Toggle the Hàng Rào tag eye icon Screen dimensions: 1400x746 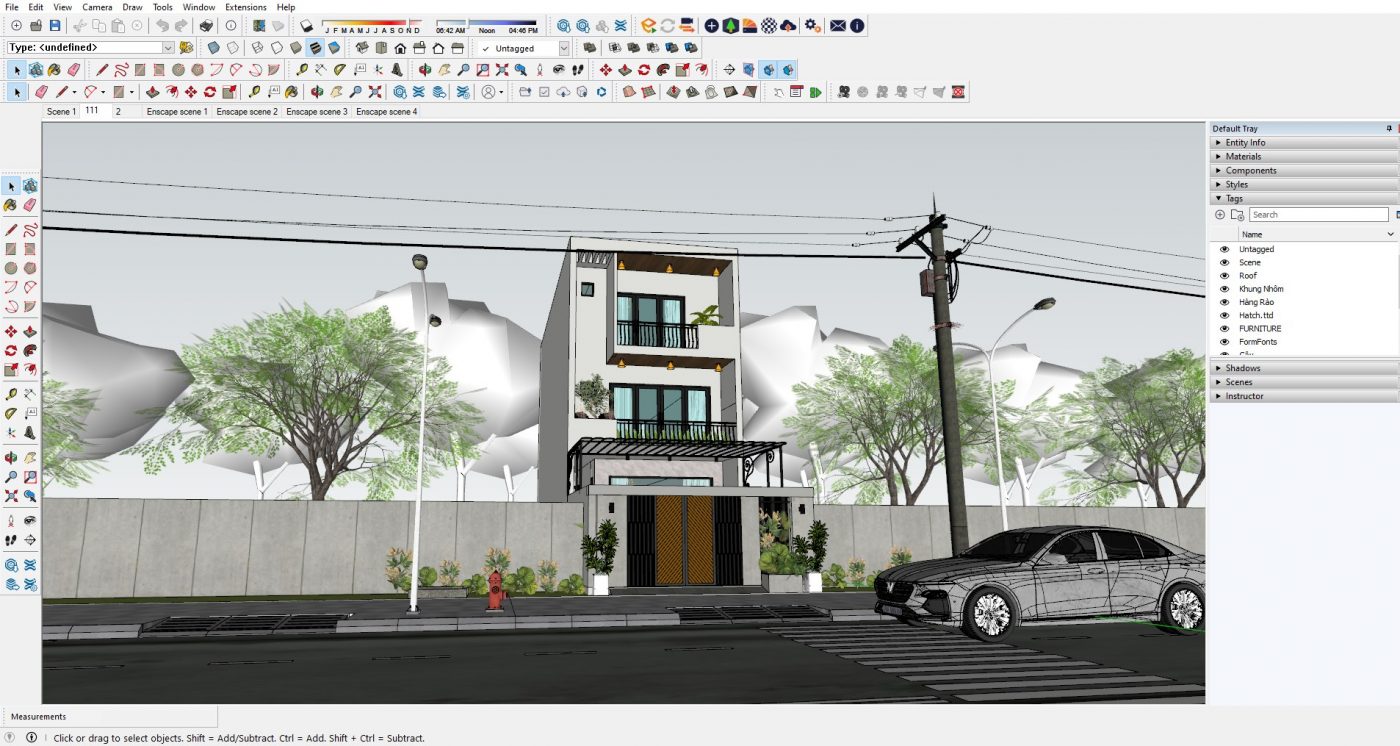[x=1224, y=302]
